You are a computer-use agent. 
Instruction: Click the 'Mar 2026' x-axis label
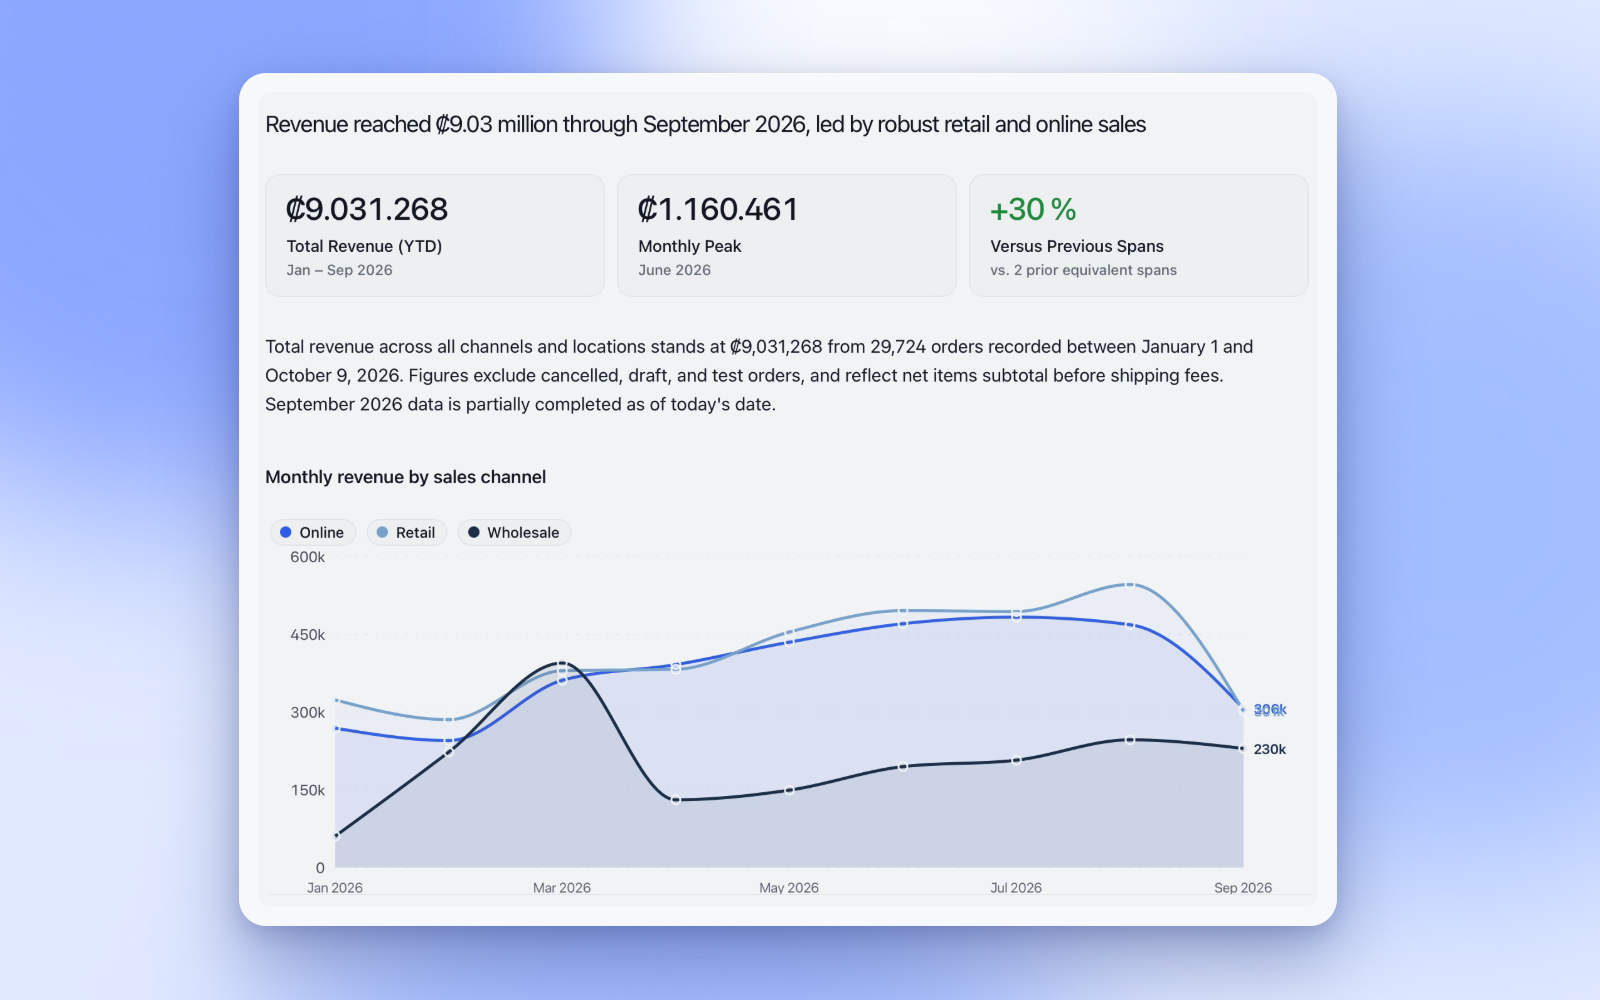click(x=562, y=888)
